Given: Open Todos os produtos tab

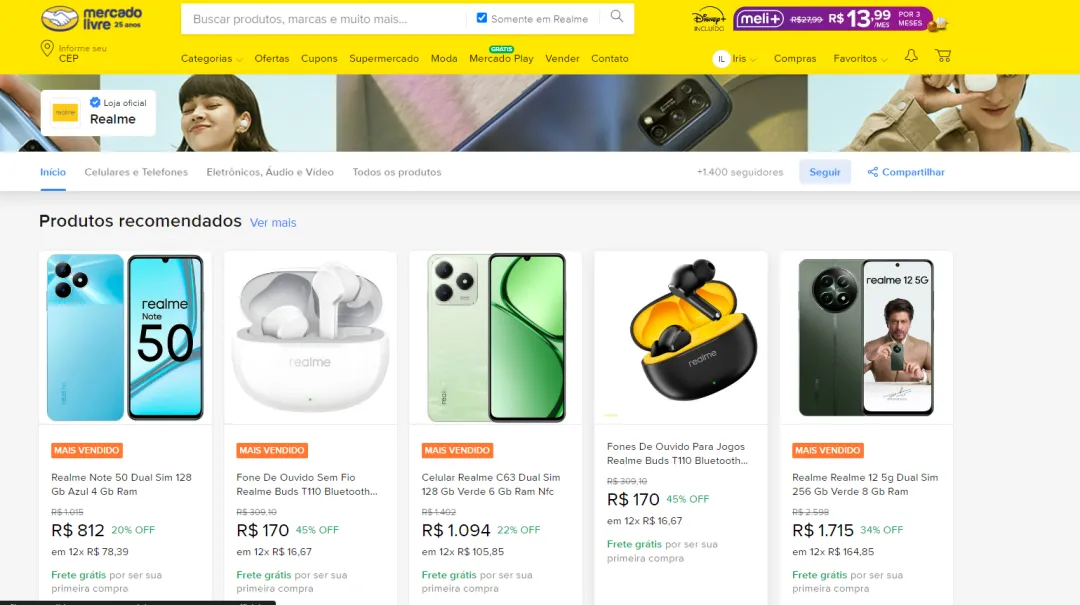Looking at the screenshot, I should click(396, 172).
